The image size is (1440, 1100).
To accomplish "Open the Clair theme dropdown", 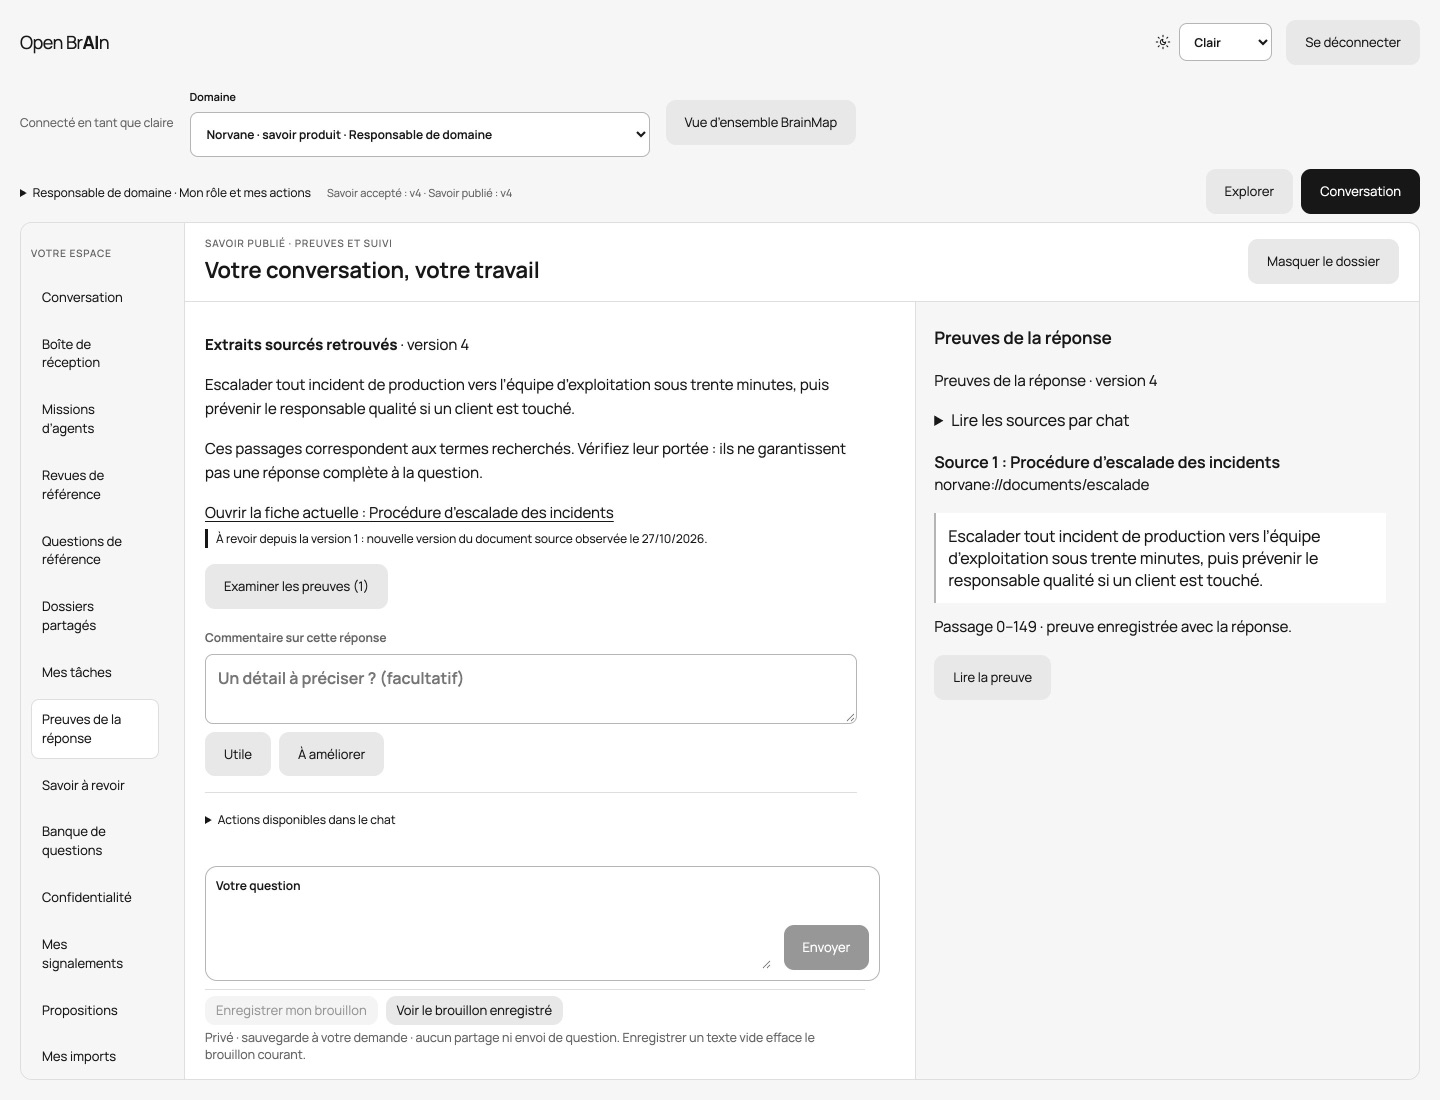I will [1225, 42].
